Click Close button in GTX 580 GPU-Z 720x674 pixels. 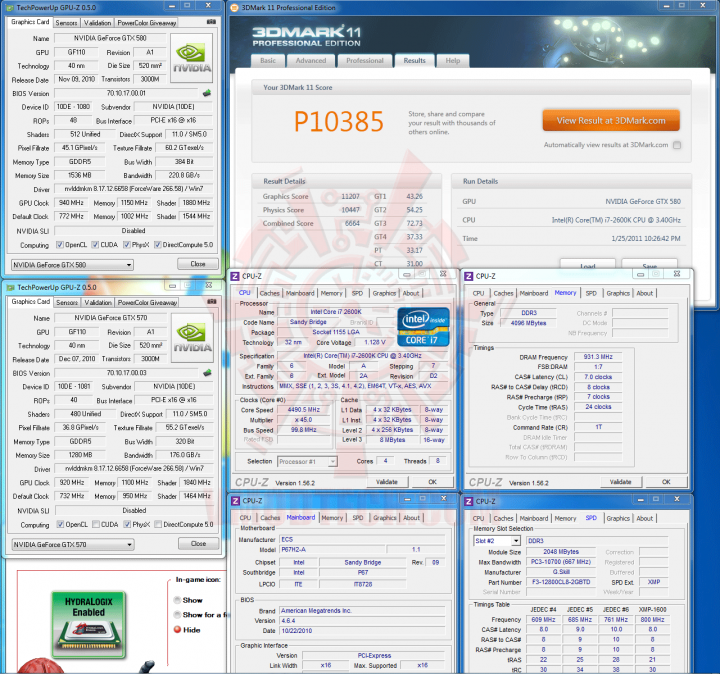tap(198, 264)
